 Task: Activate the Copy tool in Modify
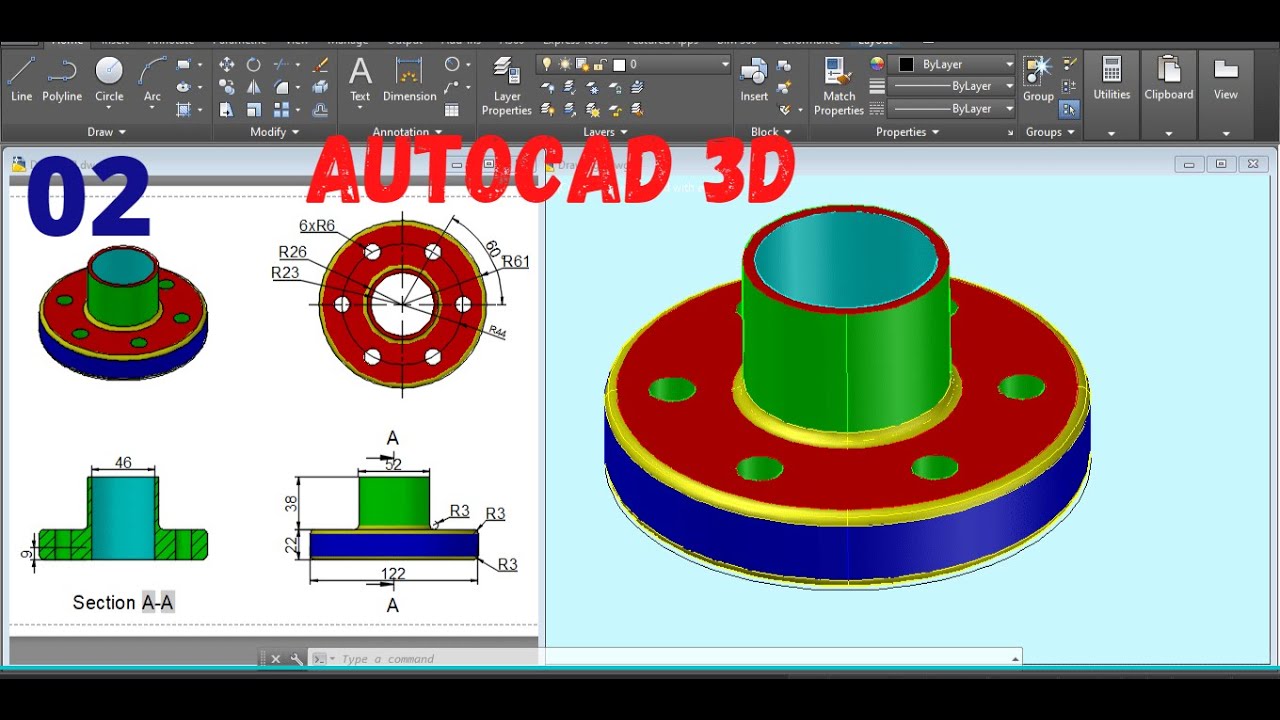point(227,87)
